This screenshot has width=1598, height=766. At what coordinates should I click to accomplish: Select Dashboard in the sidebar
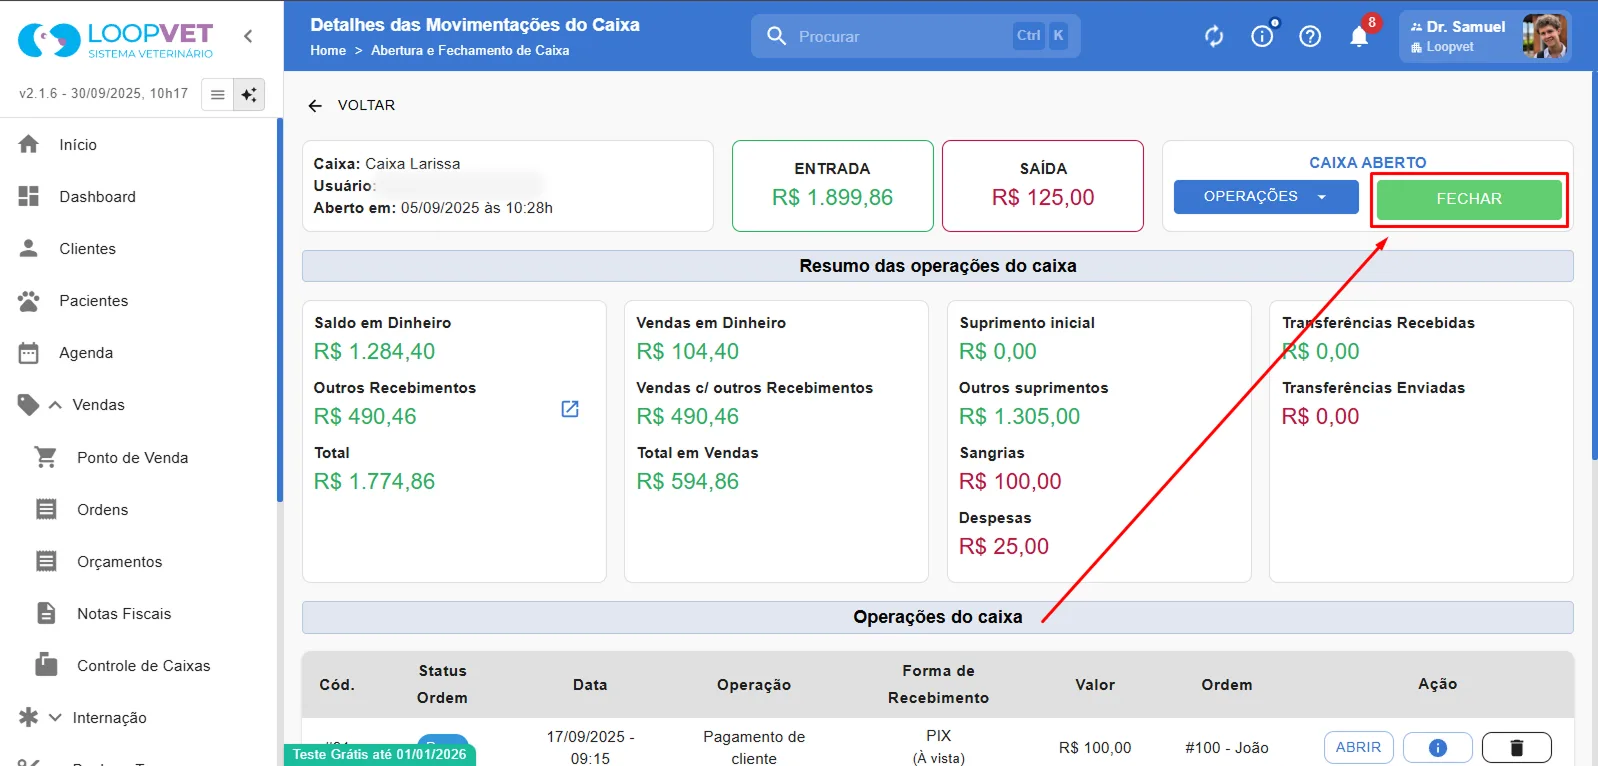(97, 196)
